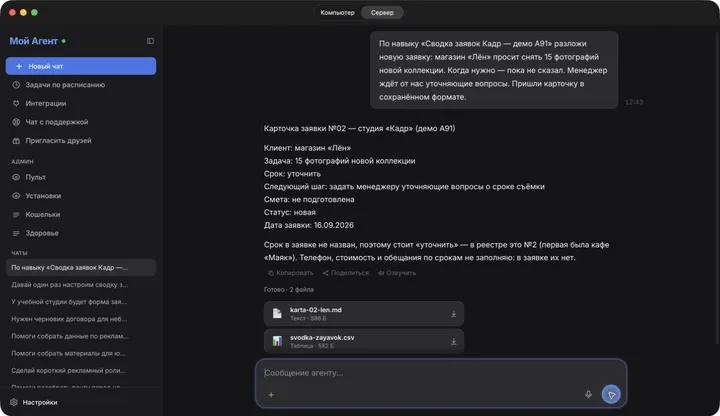Open the Кошельки admin page
720x416 pixels.
(81, 214)
